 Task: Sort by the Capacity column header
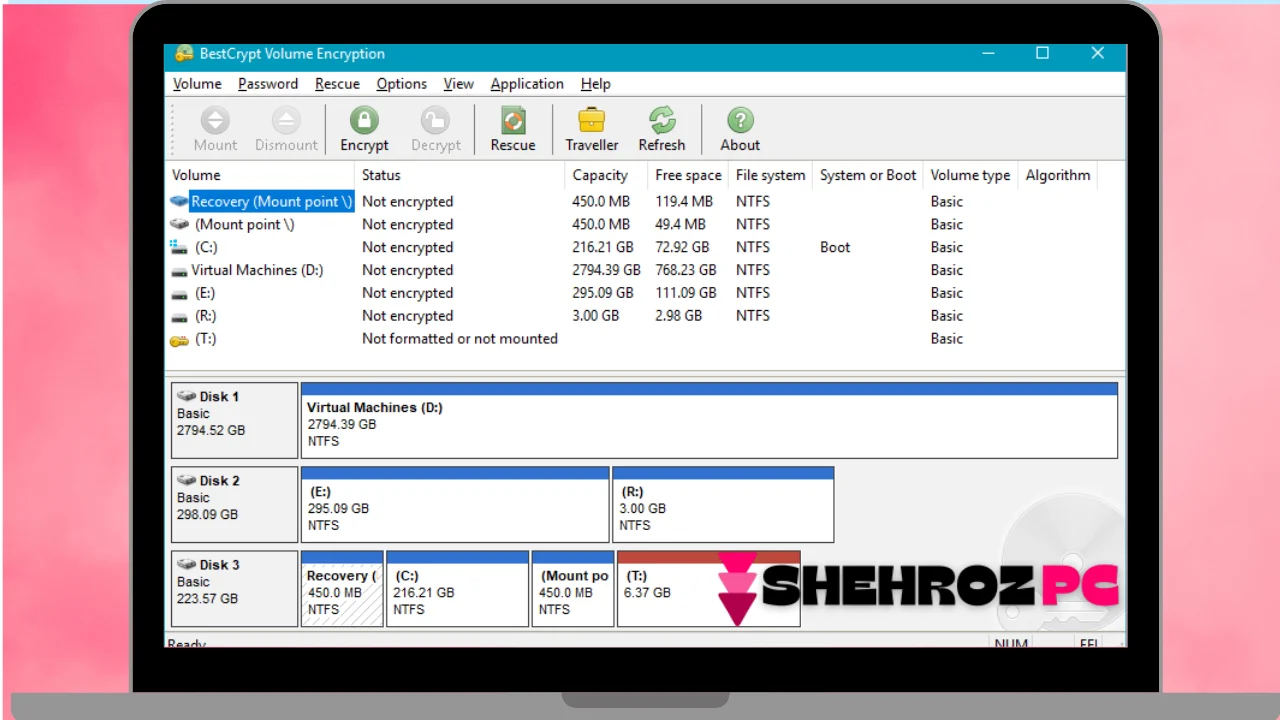click(x=607, y=175)
